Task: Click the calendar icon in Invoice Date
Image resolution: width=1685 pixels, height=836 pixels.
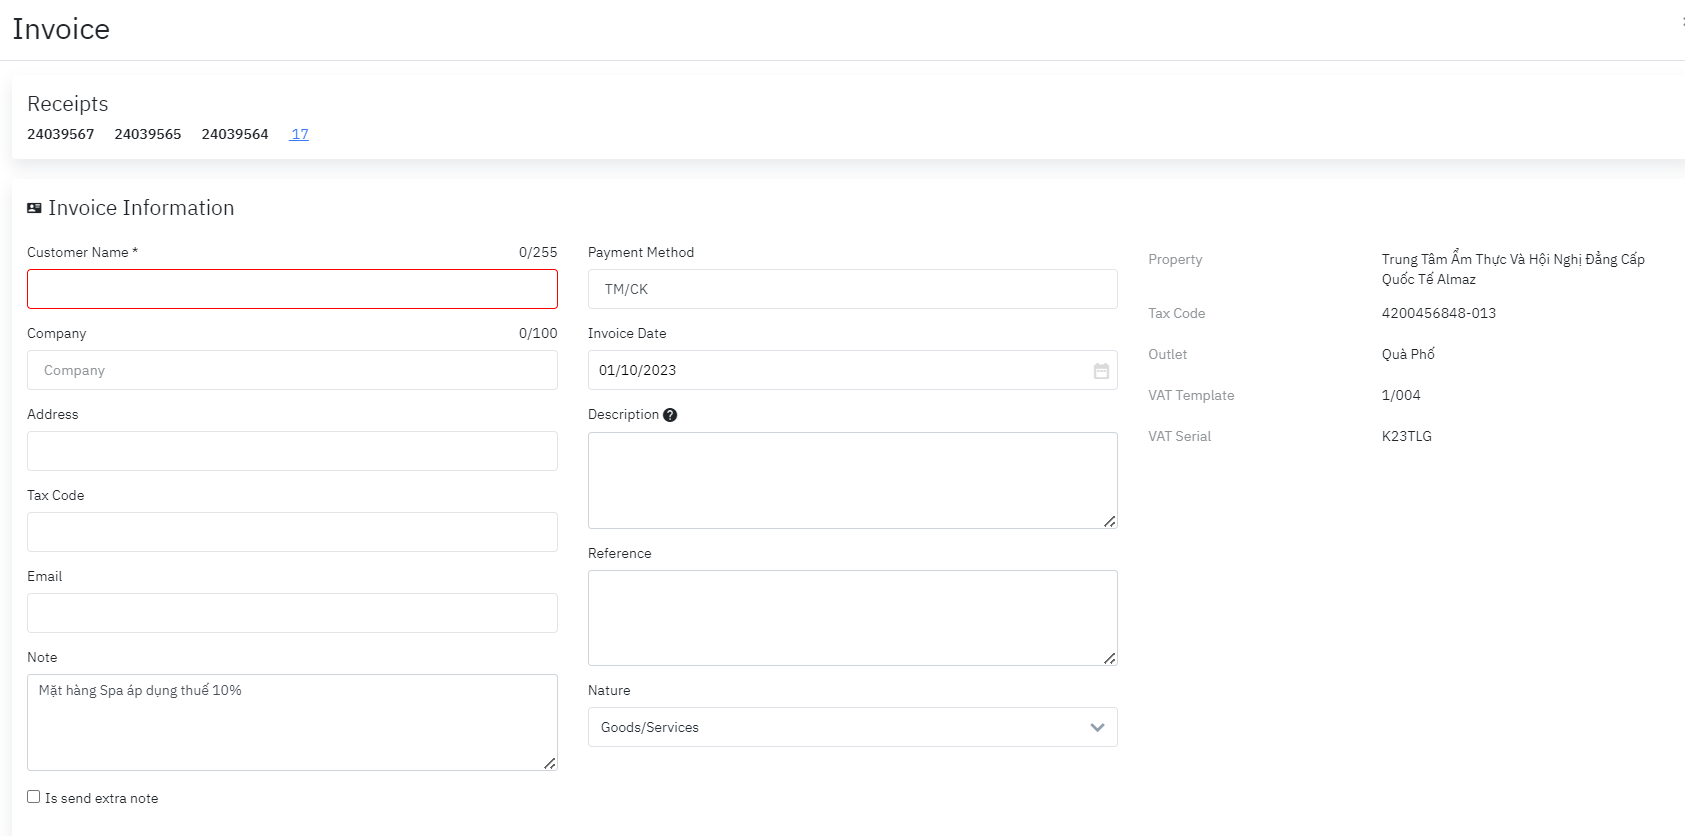Action: coord(1101,371)
